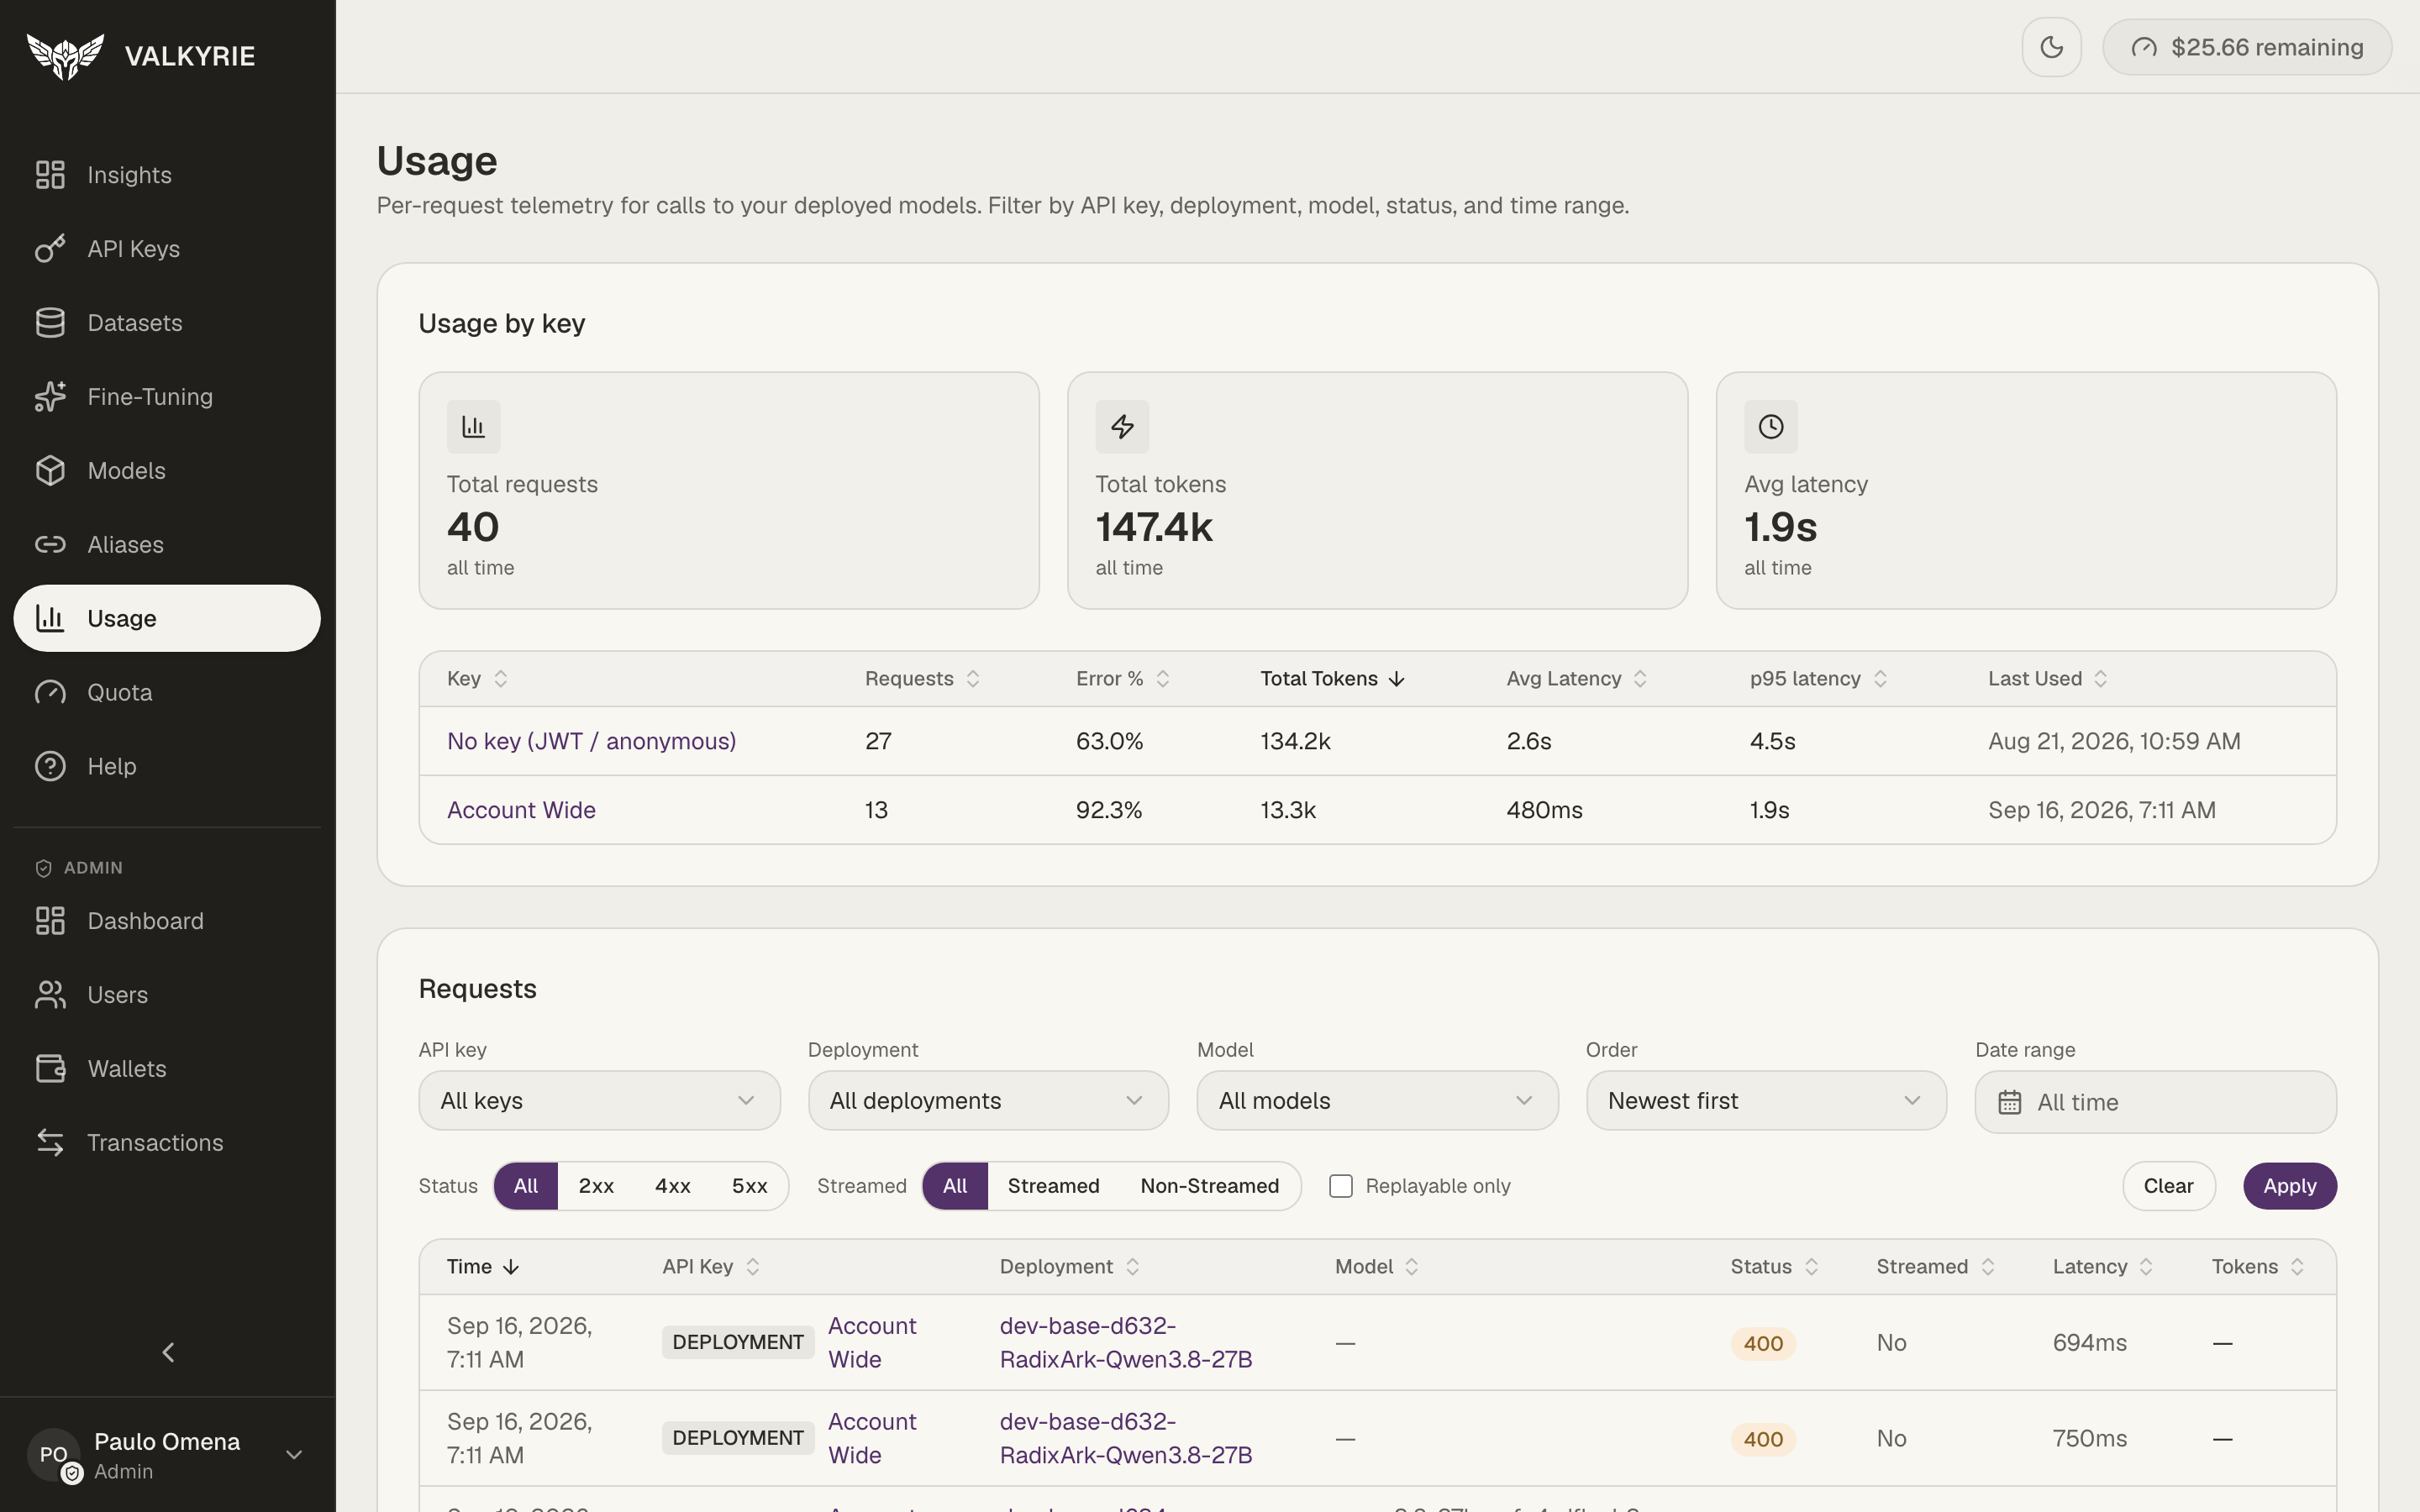
Task: Enable the Replayable only checkbox
Action: coord(1341,1186)
